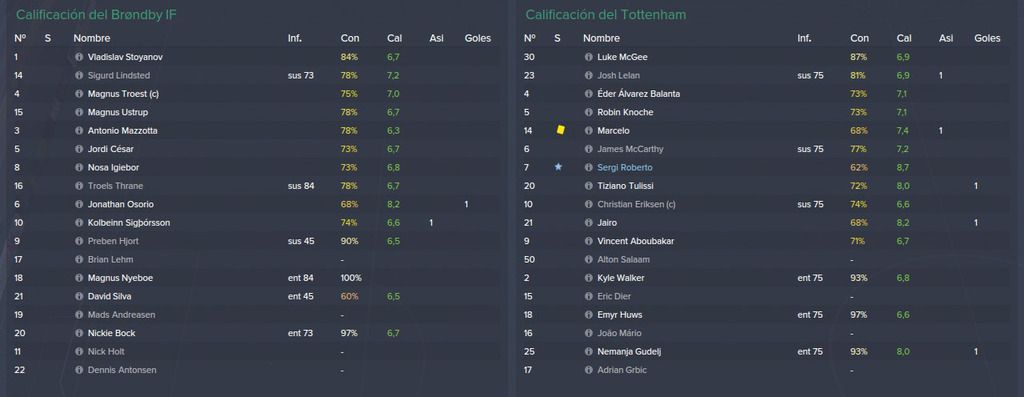
Task: Click info icon beside Luke McGee
Action: tap(588, 57)
